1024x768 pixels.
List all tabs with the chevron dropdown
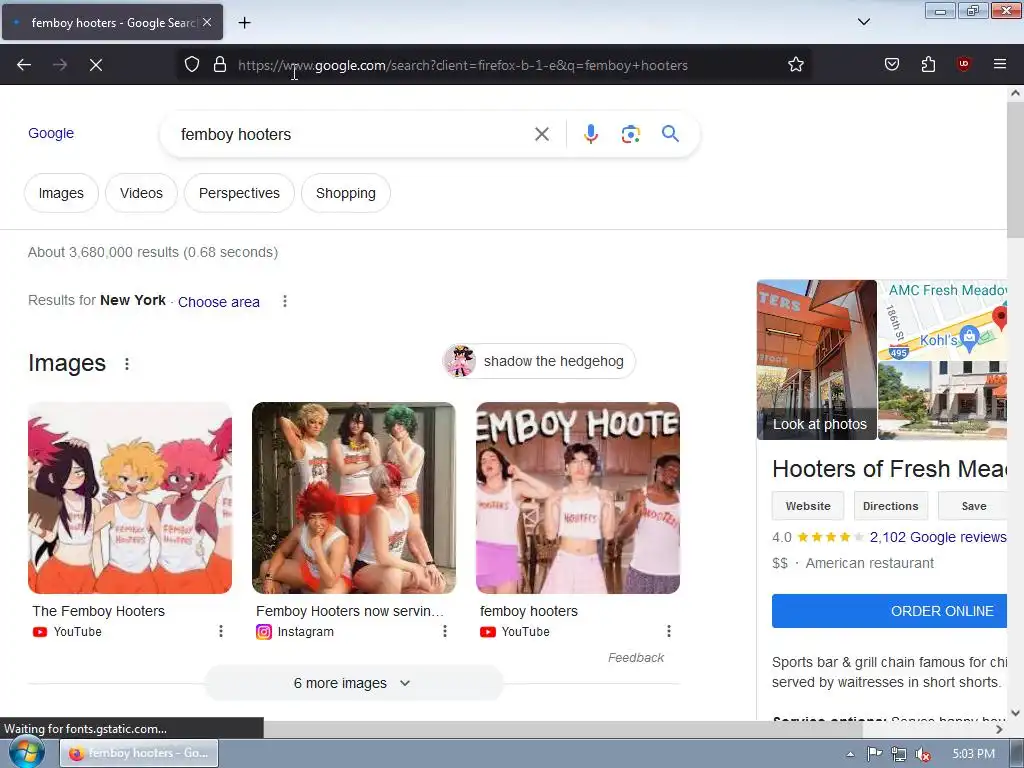863,22
